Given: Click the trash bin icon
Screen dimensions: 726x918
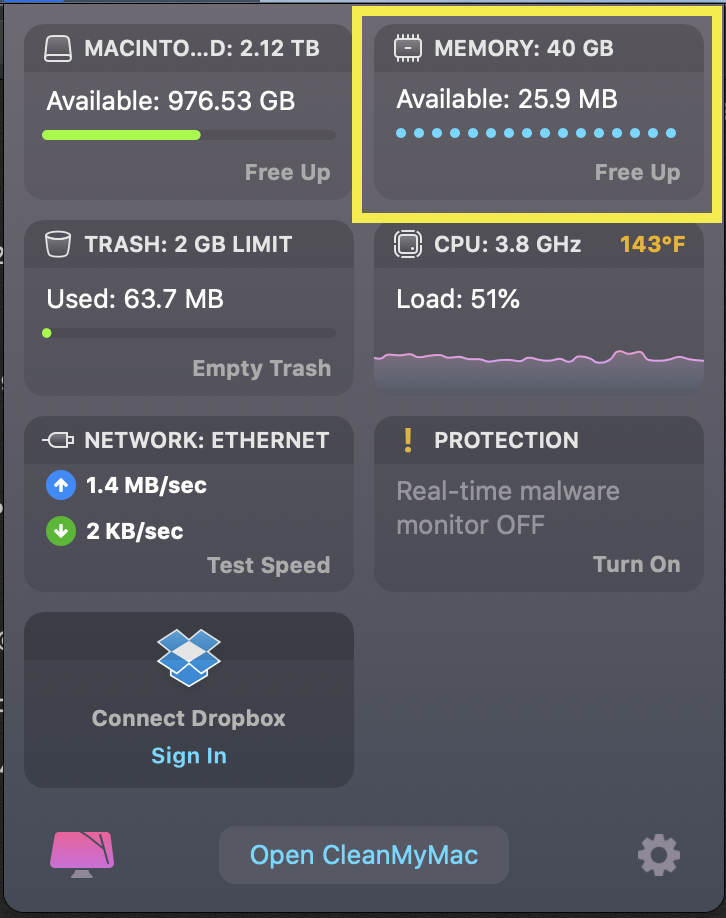Looking at the screenshot, I should tap(59, 244).
